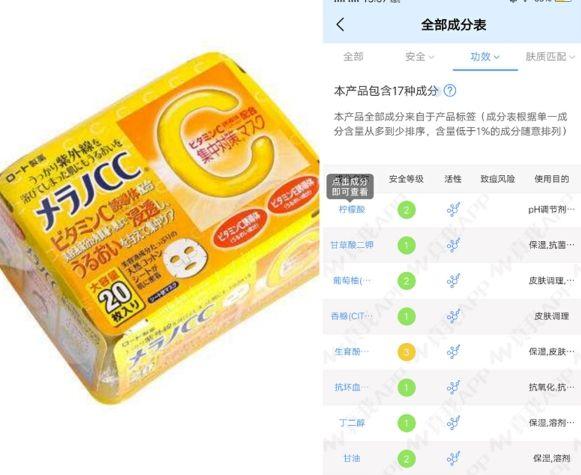
Task: Select safety level badge 3 for 生育酚
Action: 406,352
